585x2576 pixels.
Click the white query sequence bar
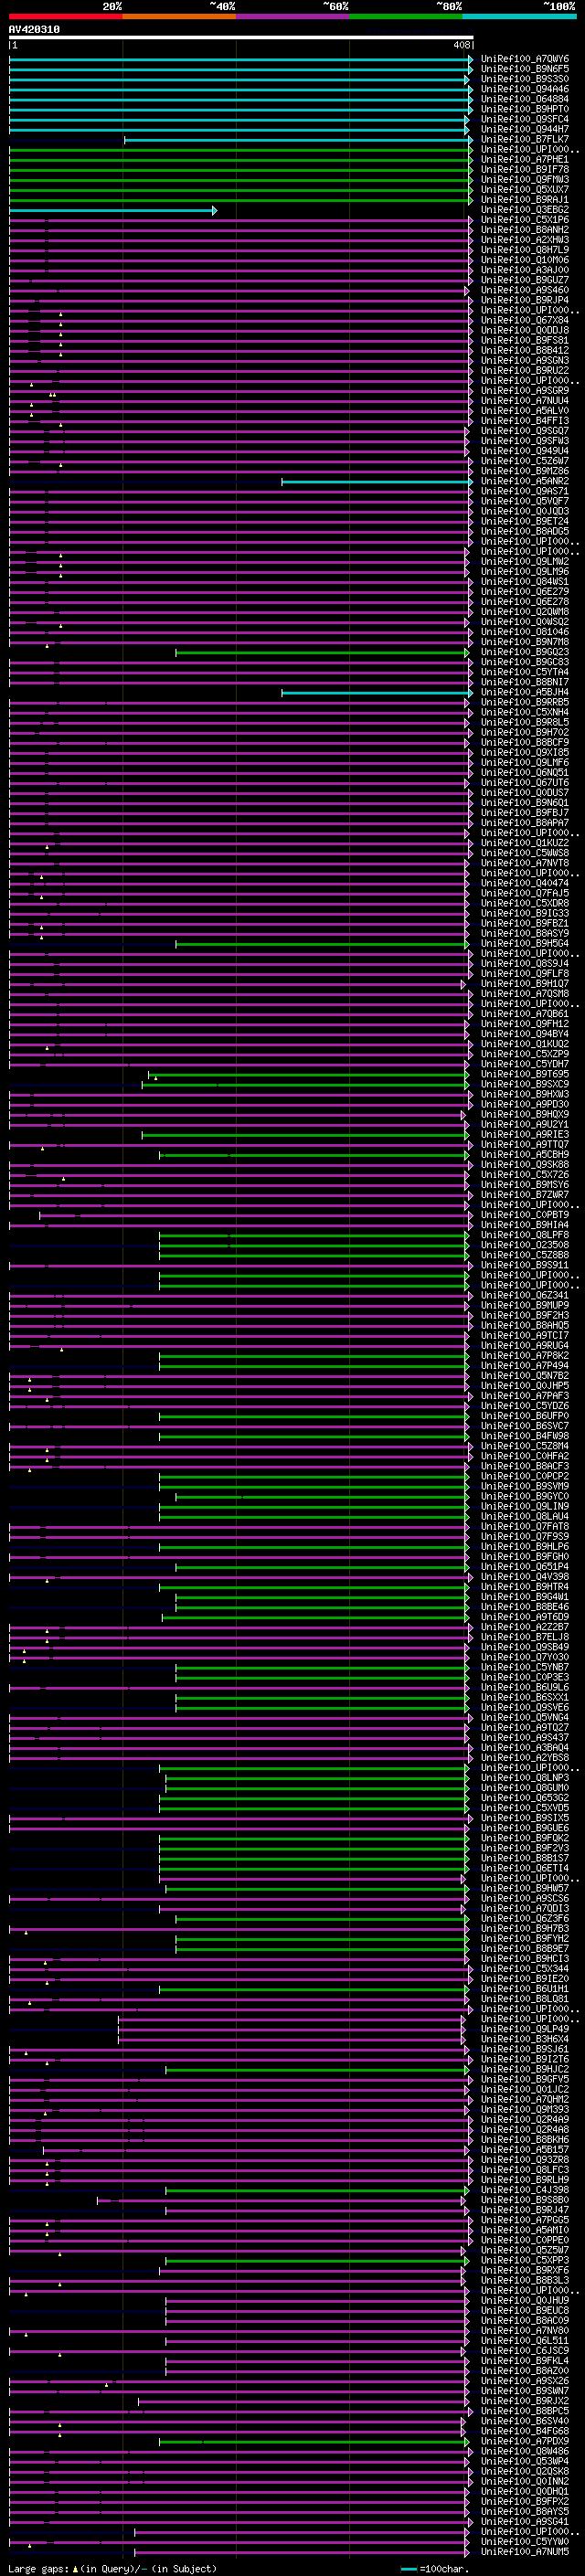tap(241, 38)
